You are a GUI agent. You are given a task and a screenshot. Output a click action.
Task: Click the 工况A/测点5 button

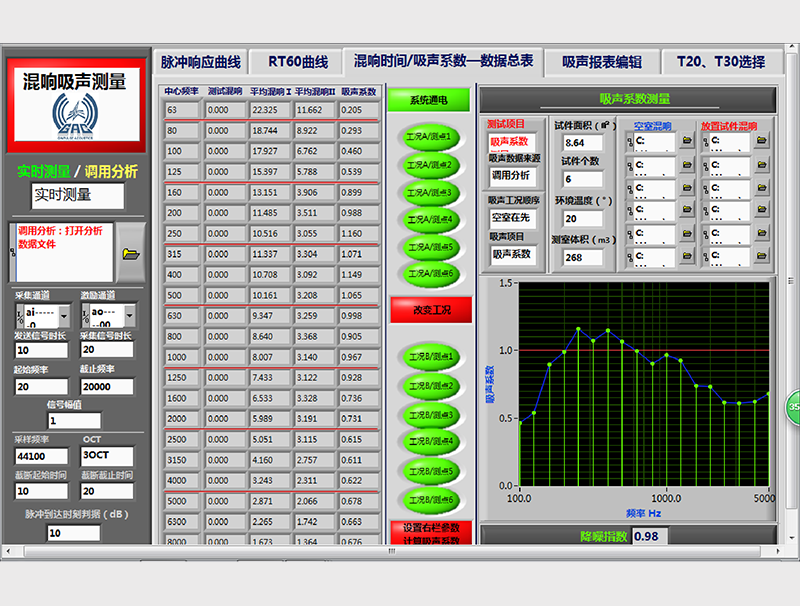coord(429,247)
